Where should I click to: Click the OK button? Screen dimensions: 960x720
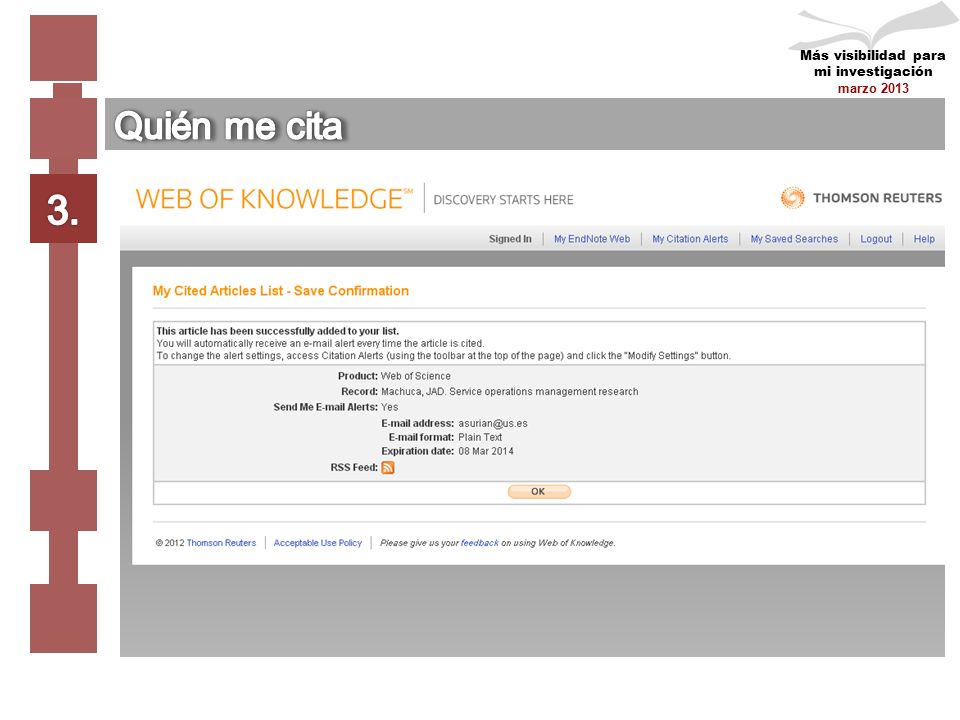(539, 492)
